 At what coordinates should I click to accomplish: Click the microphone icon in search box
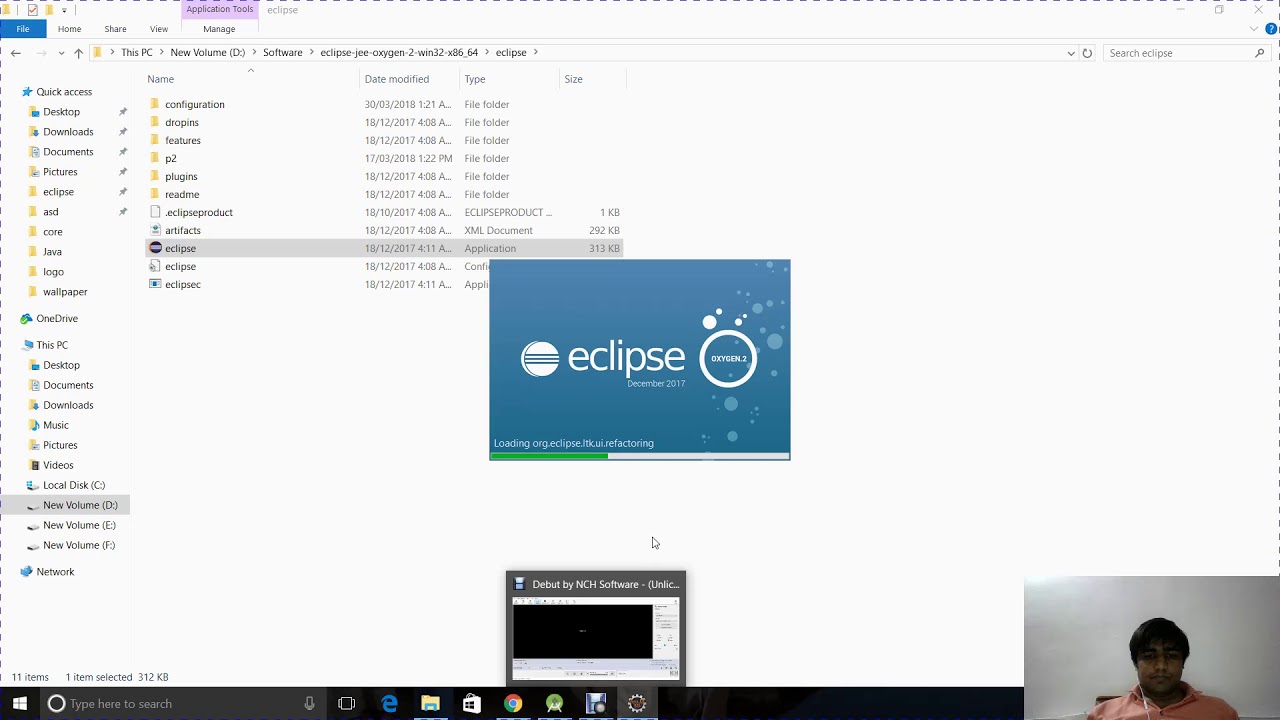pyautogui.click(x=309, y=704)
